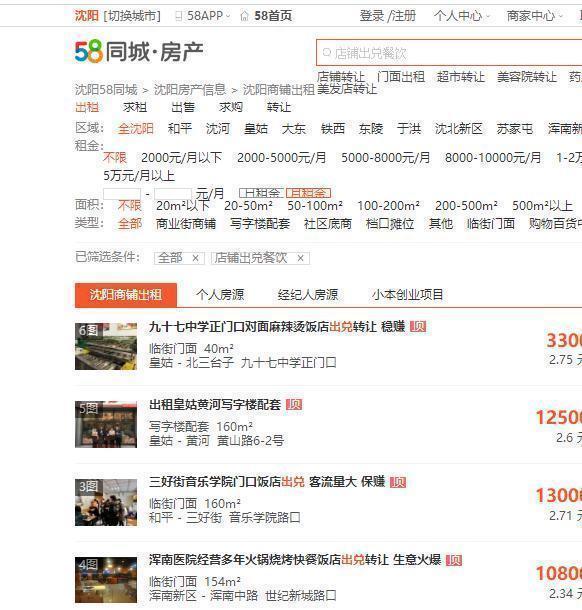Click the 注册 register link
Viewport: 582px width, 610px height.
point(403,16)
